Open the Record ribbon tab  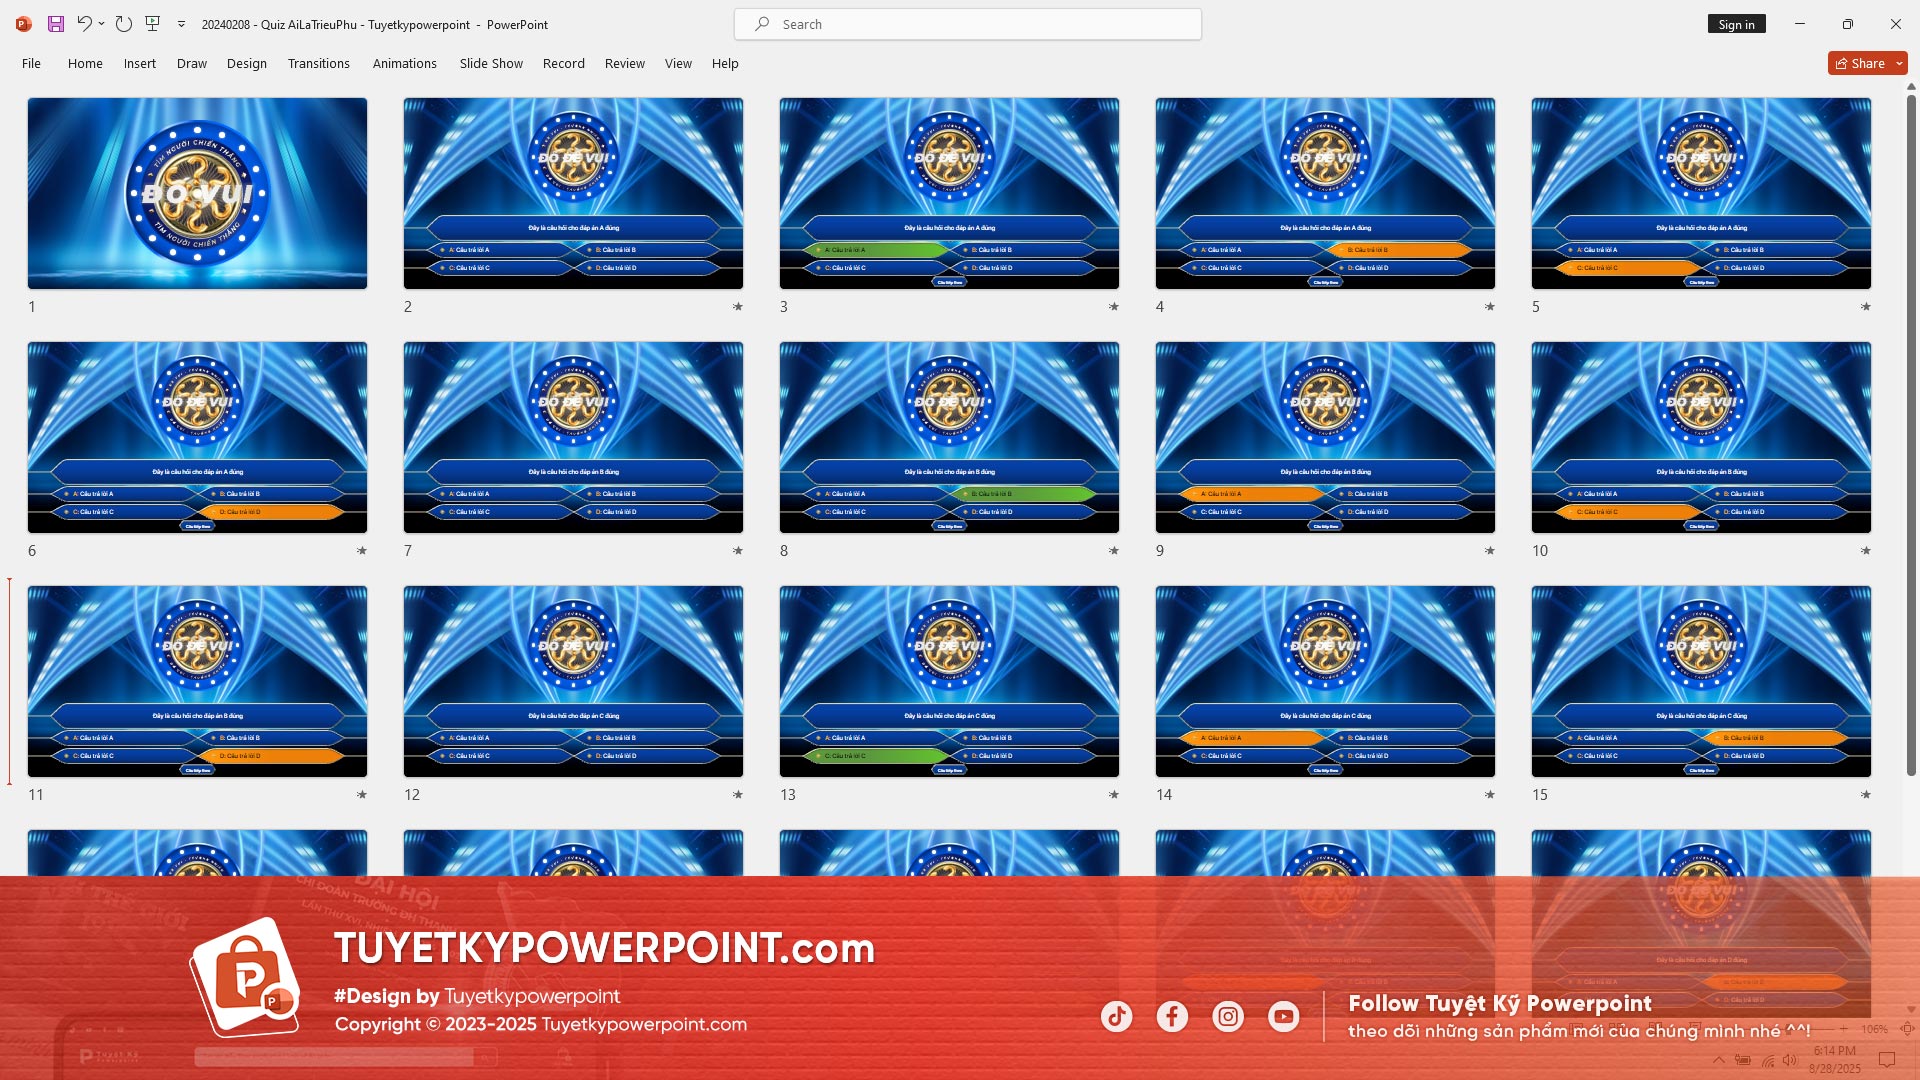click(x=563, y=63)
